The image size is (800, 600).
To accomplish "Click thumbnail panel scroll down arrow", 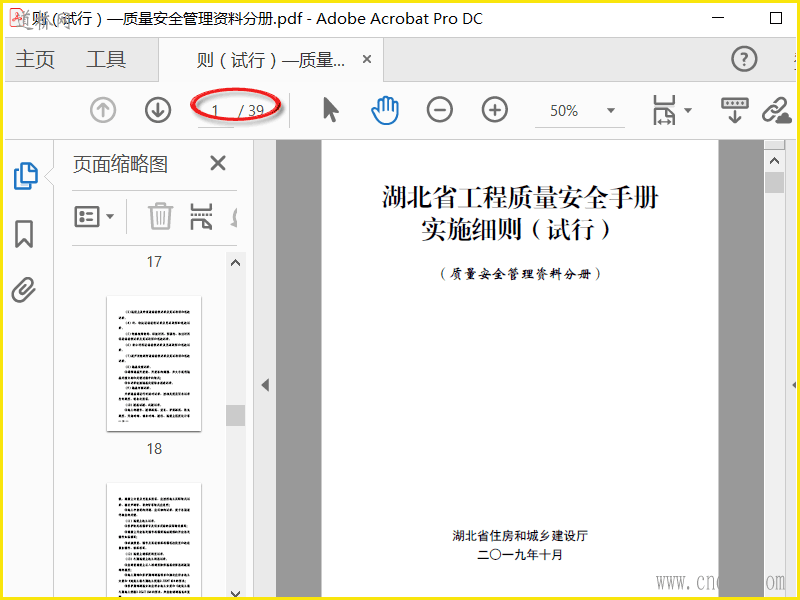I will (x=235, y=593).
